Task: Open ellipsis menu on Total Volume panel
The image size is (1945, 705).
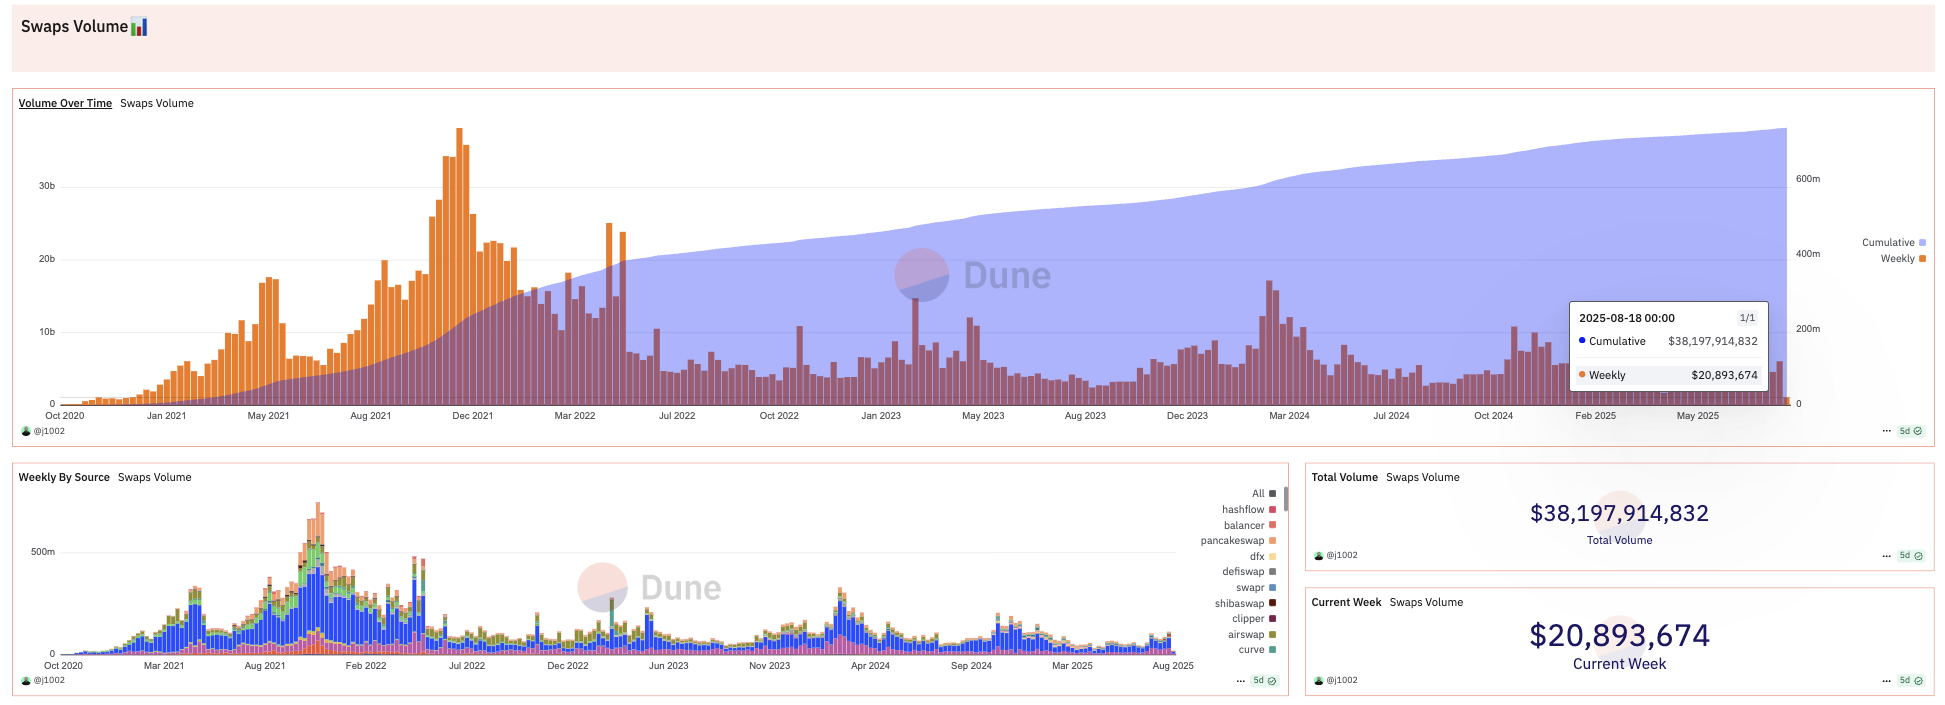Action: tap(1886, 555)
